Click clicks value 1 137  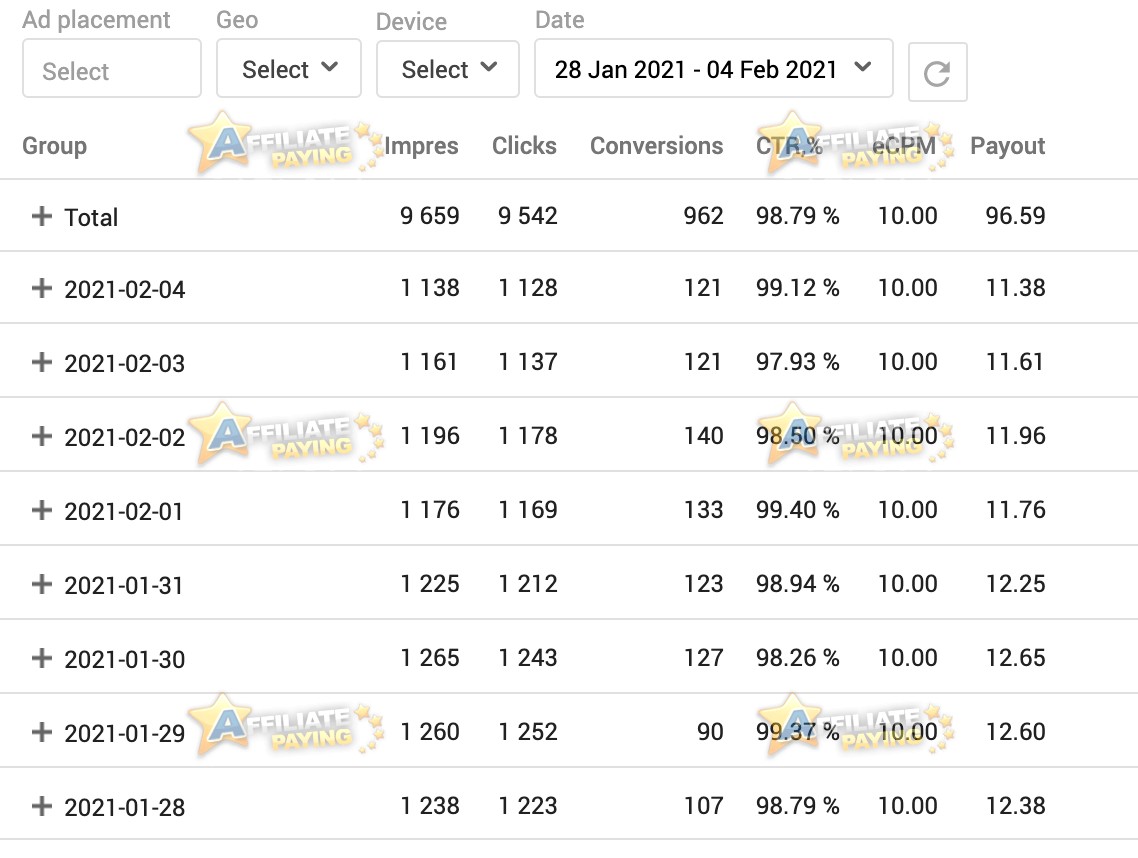point(528,361)
